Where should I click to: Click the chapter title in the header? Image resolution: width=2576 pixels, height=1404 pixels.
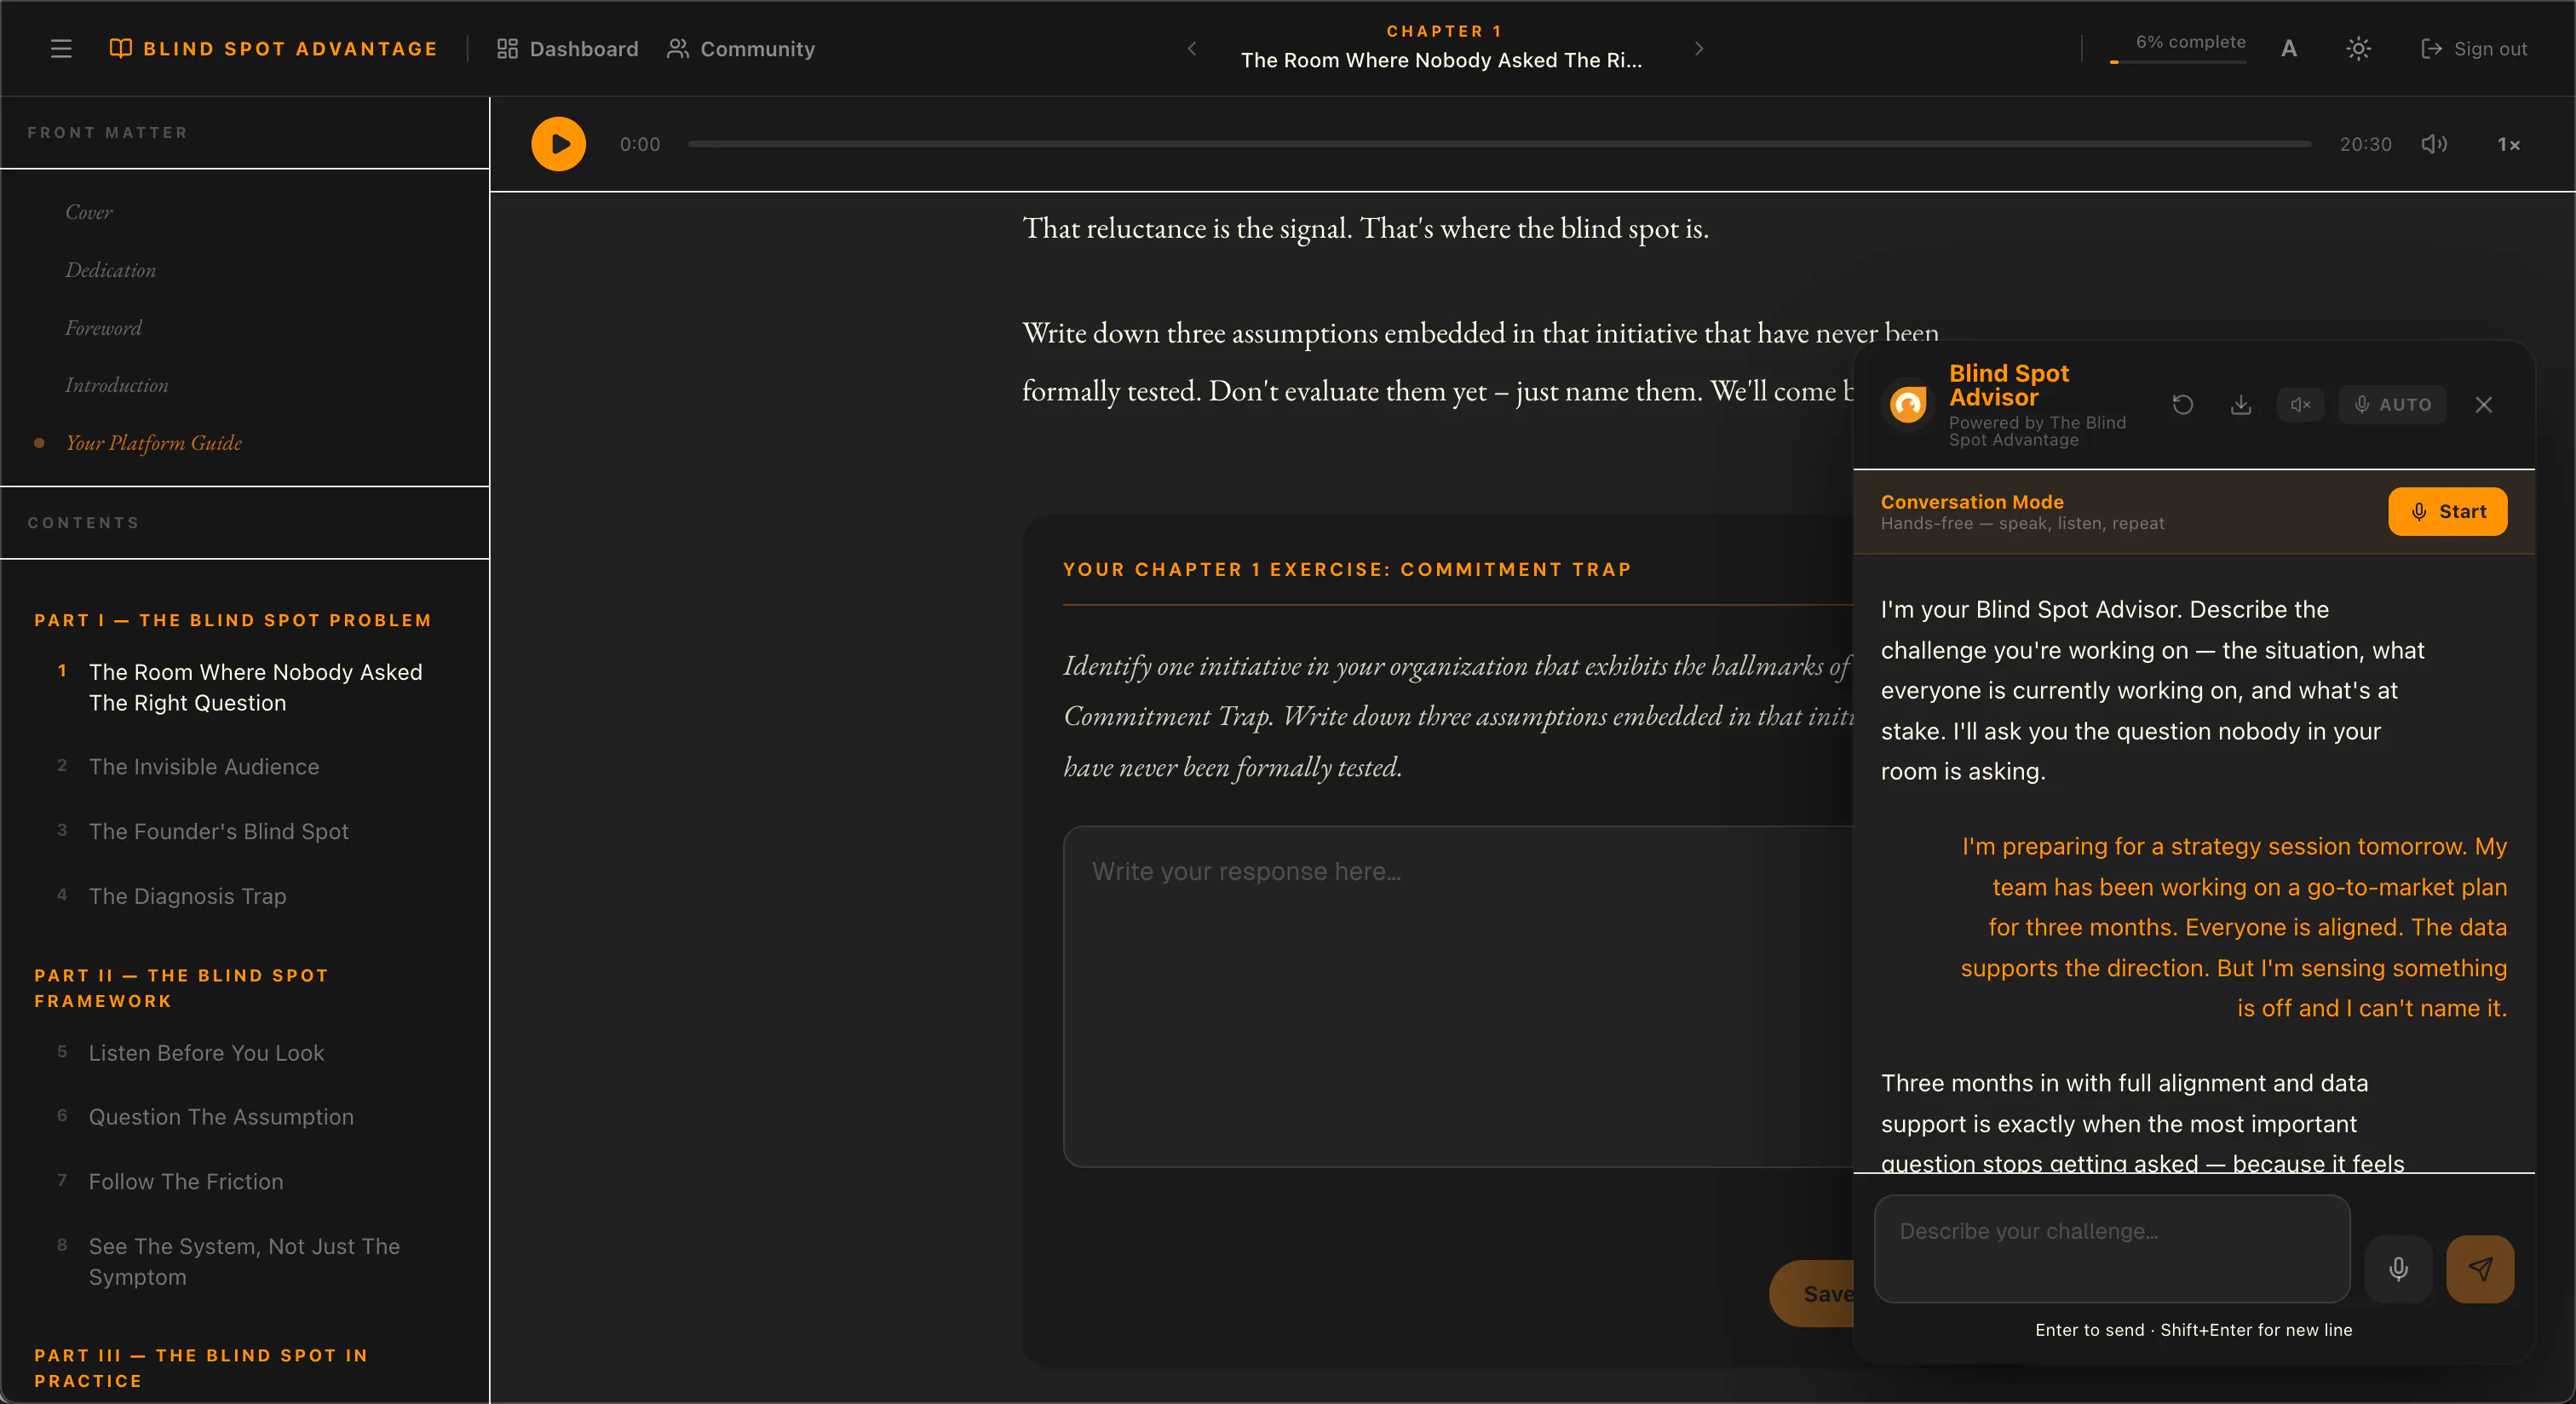pyautogui.click(x=1441, y=60)
